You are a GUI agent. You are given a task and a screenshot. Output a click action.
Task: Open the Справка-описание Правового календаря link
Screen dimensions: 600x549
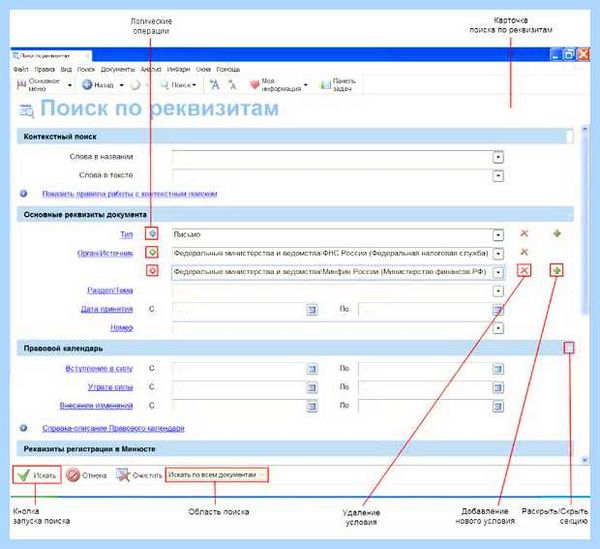click(113, 428)
